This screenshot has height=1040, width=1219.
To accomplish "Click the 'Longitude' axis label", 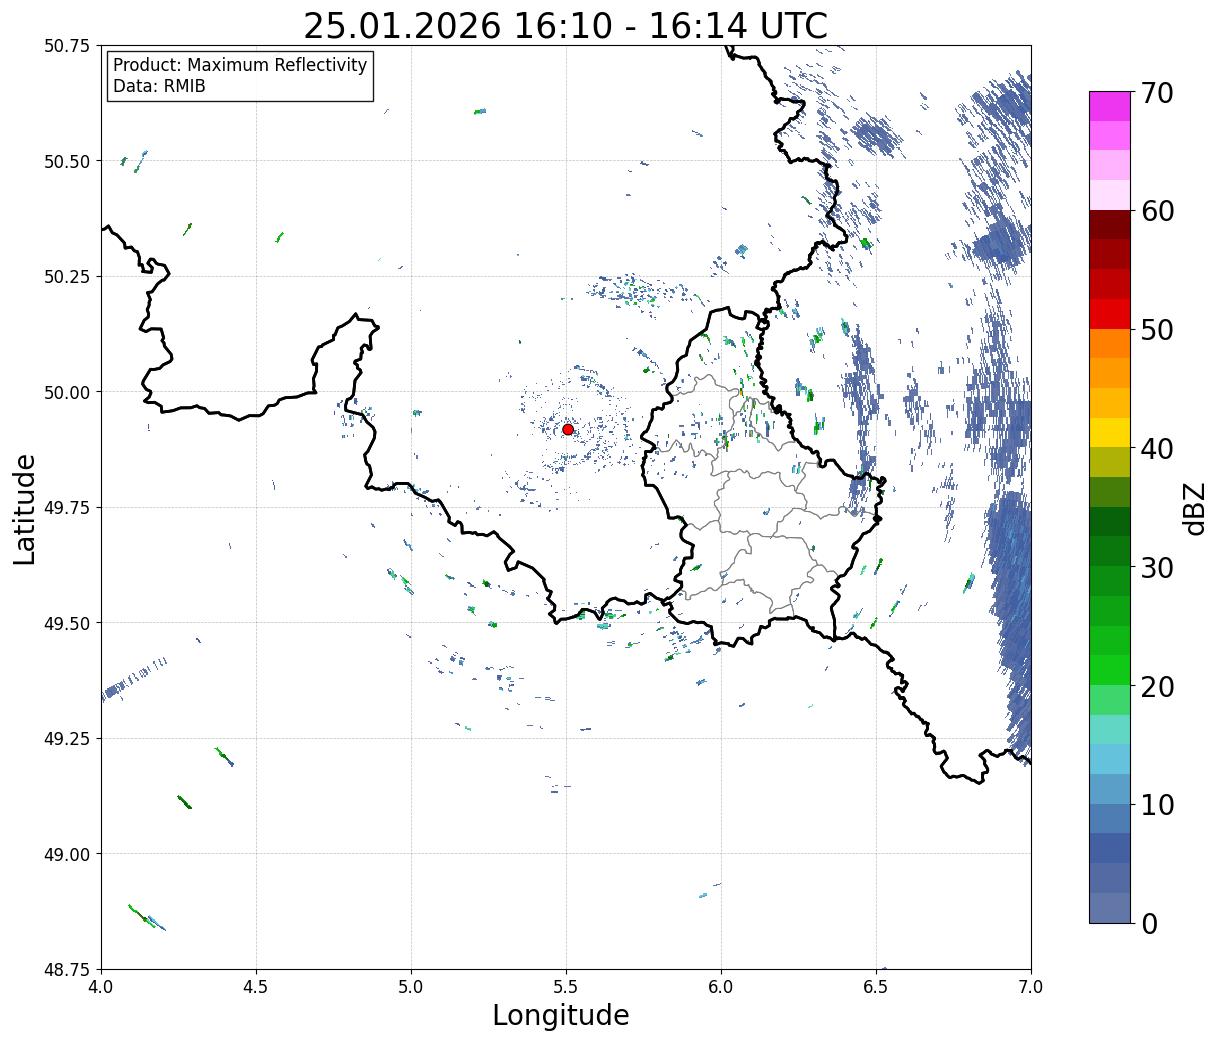I will (561, 1015).
